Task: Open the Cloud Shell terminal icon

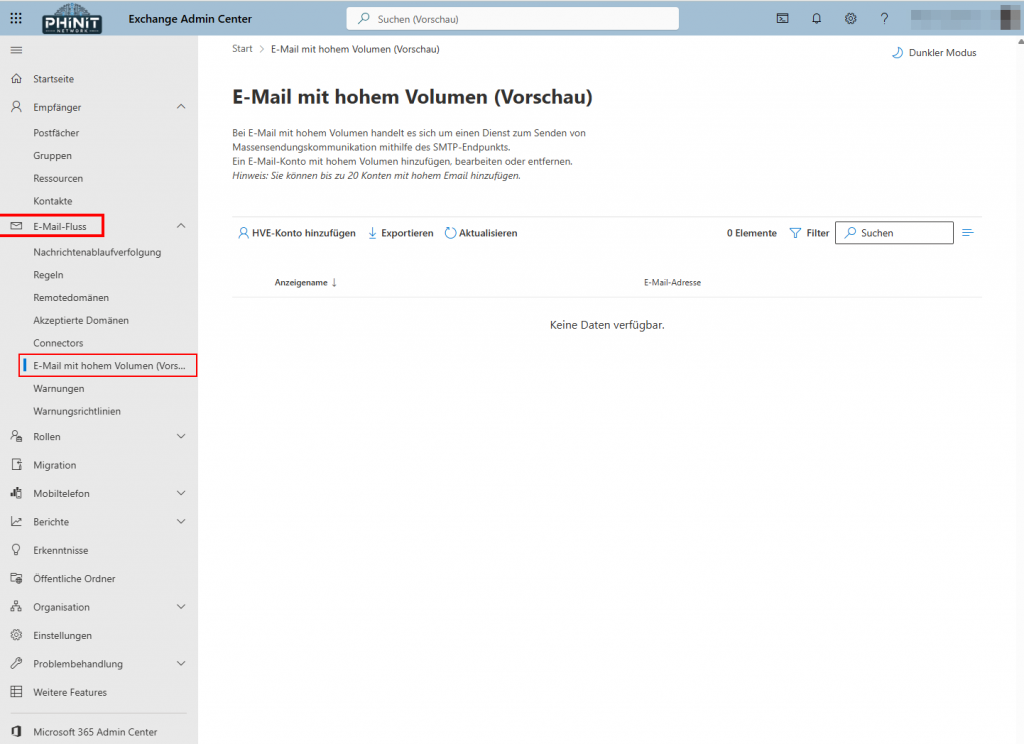Action: [x=781, y=18]
